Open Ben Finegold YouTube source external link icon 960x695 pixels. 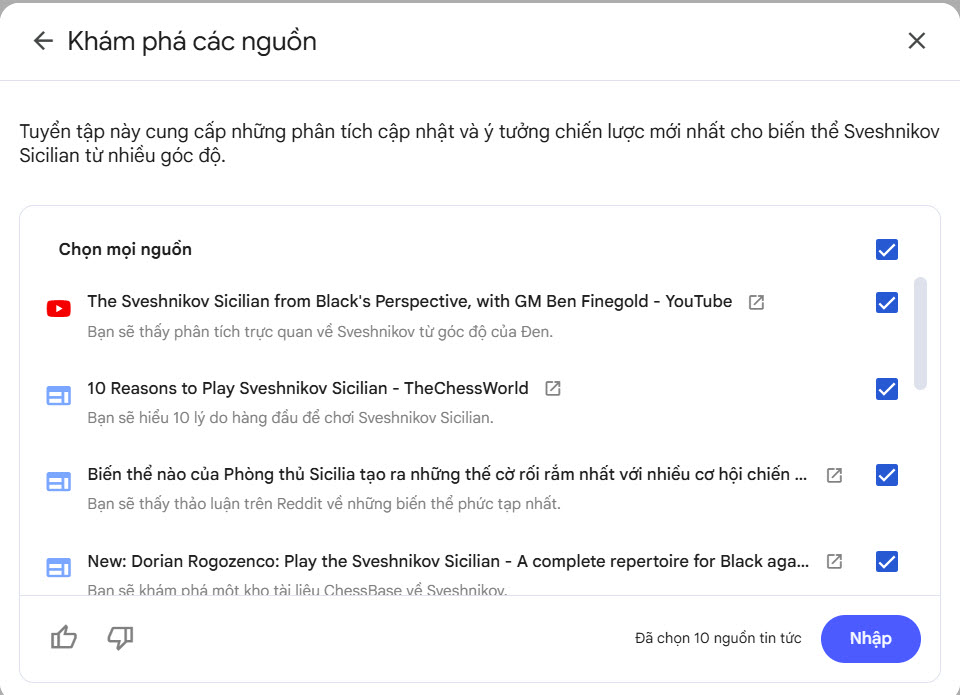pyautogui.click(x=756, y=302)
